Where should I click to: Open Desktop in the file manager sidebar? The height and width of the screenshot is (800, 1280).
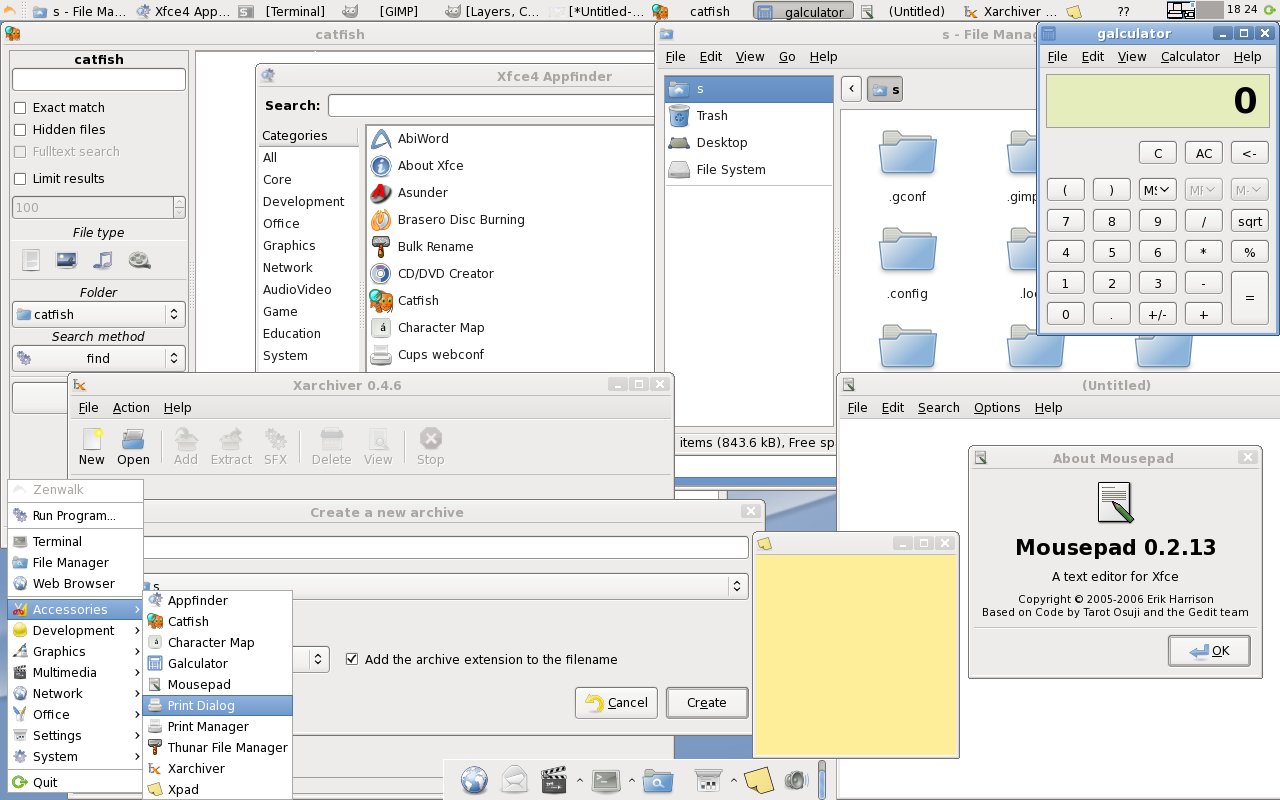748,143
